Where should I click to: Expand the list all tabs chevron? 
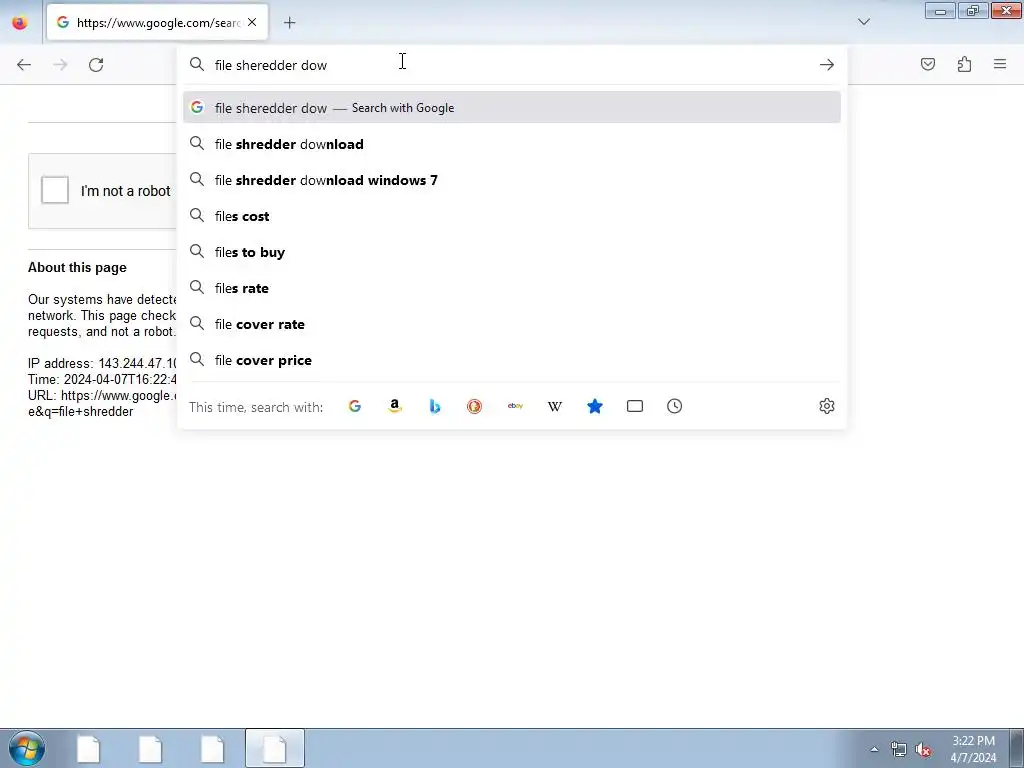[863, 22]
